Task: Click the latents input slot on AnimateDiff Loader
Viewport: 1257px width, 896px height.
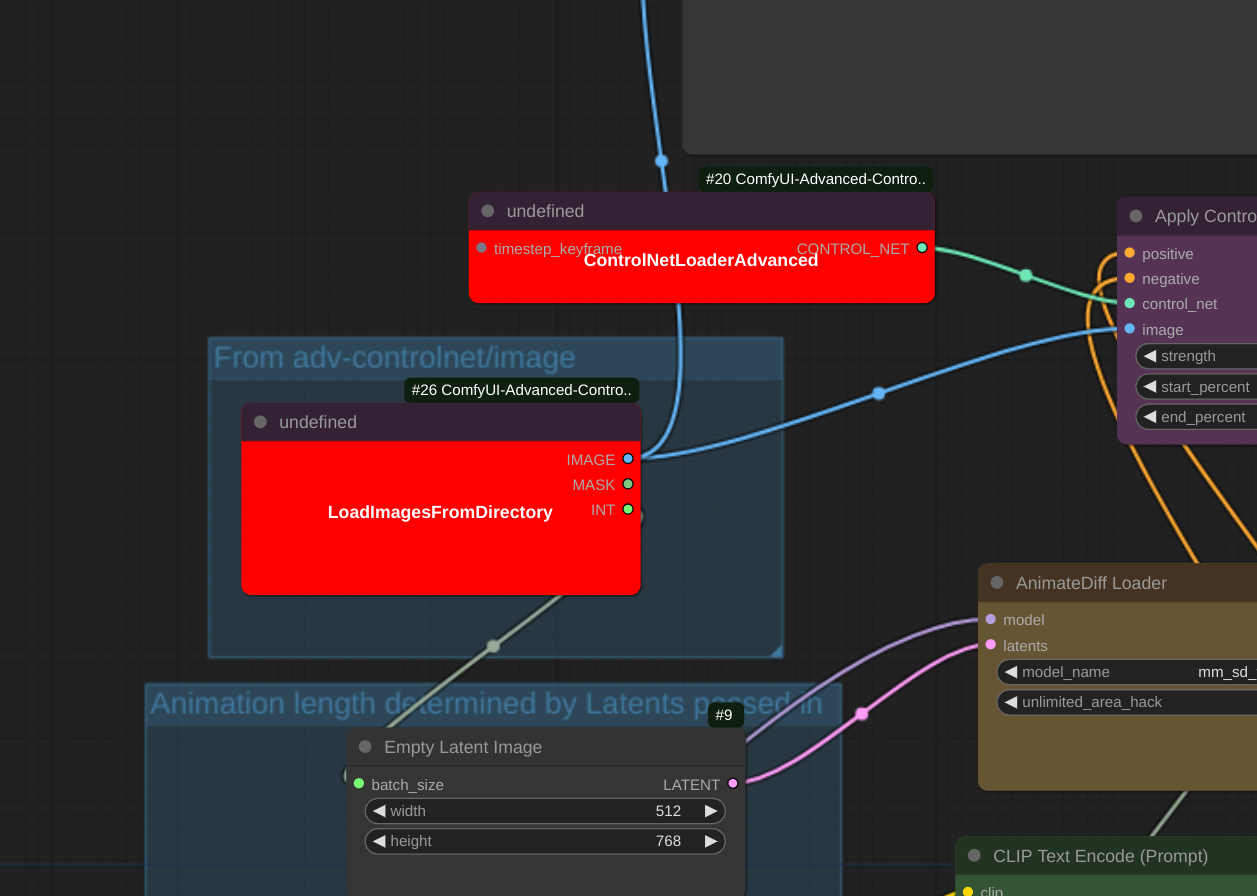Action: click(x=990, y=646)
